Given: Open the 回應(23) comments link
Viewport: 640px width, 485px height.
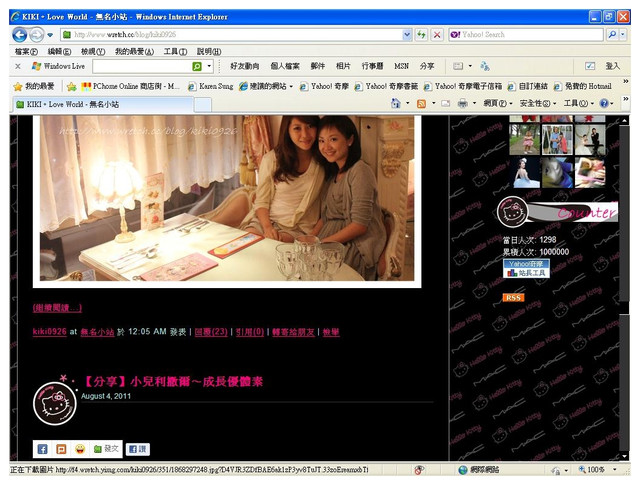Looking at the screenshot, I should [x=211, y=332].
